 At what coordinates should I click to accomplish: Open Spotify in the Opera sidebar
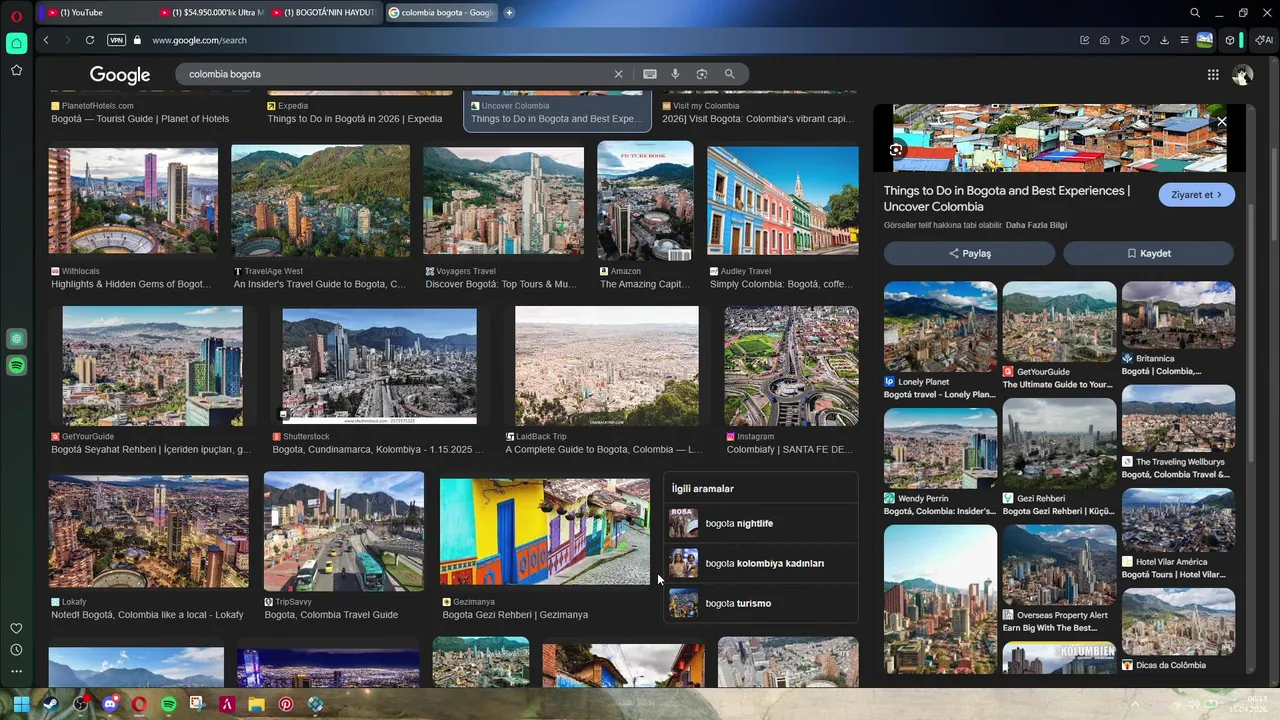(16, 366)
